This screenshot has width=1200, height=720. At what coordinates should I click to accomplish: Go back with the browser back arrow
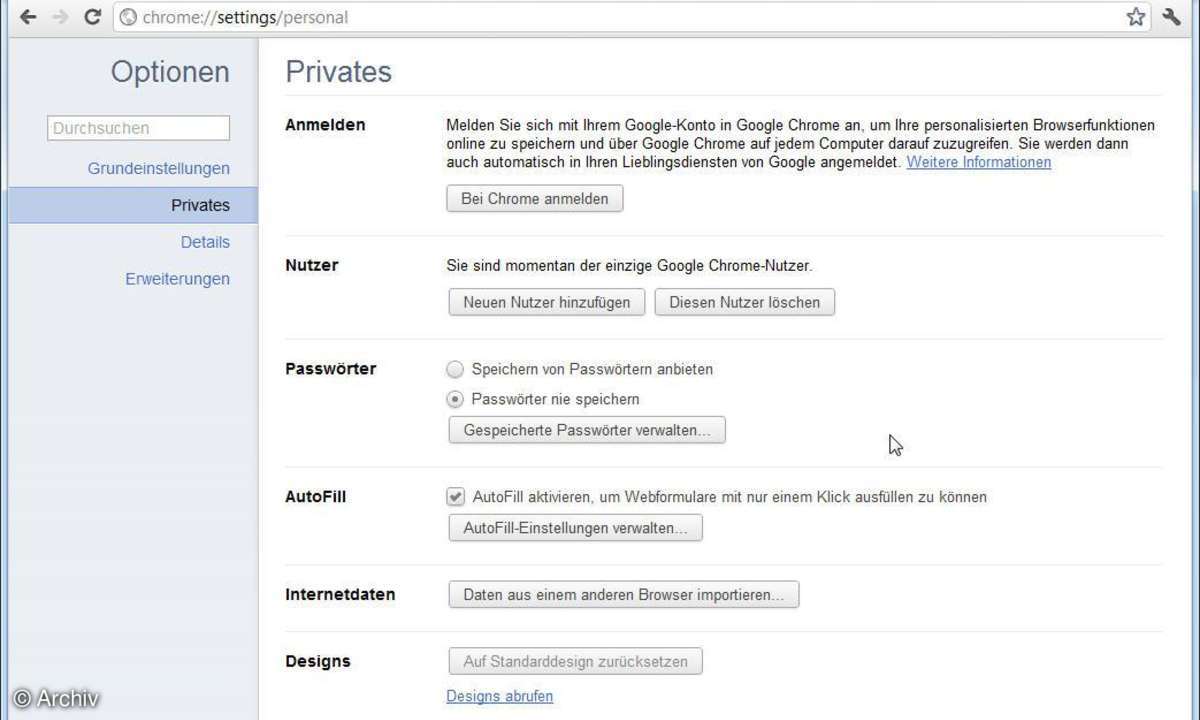[28, 17]
